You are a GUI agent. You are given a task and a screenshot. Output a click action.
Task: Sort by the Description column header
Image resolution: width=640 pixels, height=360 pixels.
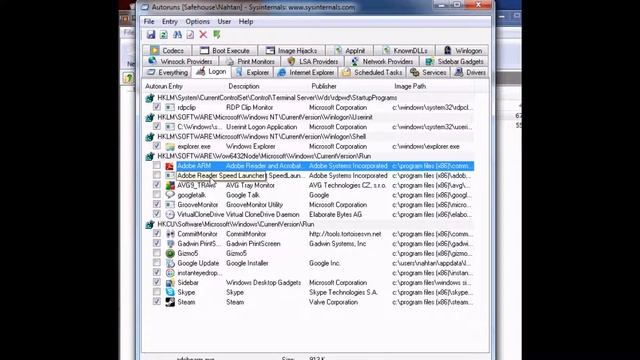click(244, 87)
